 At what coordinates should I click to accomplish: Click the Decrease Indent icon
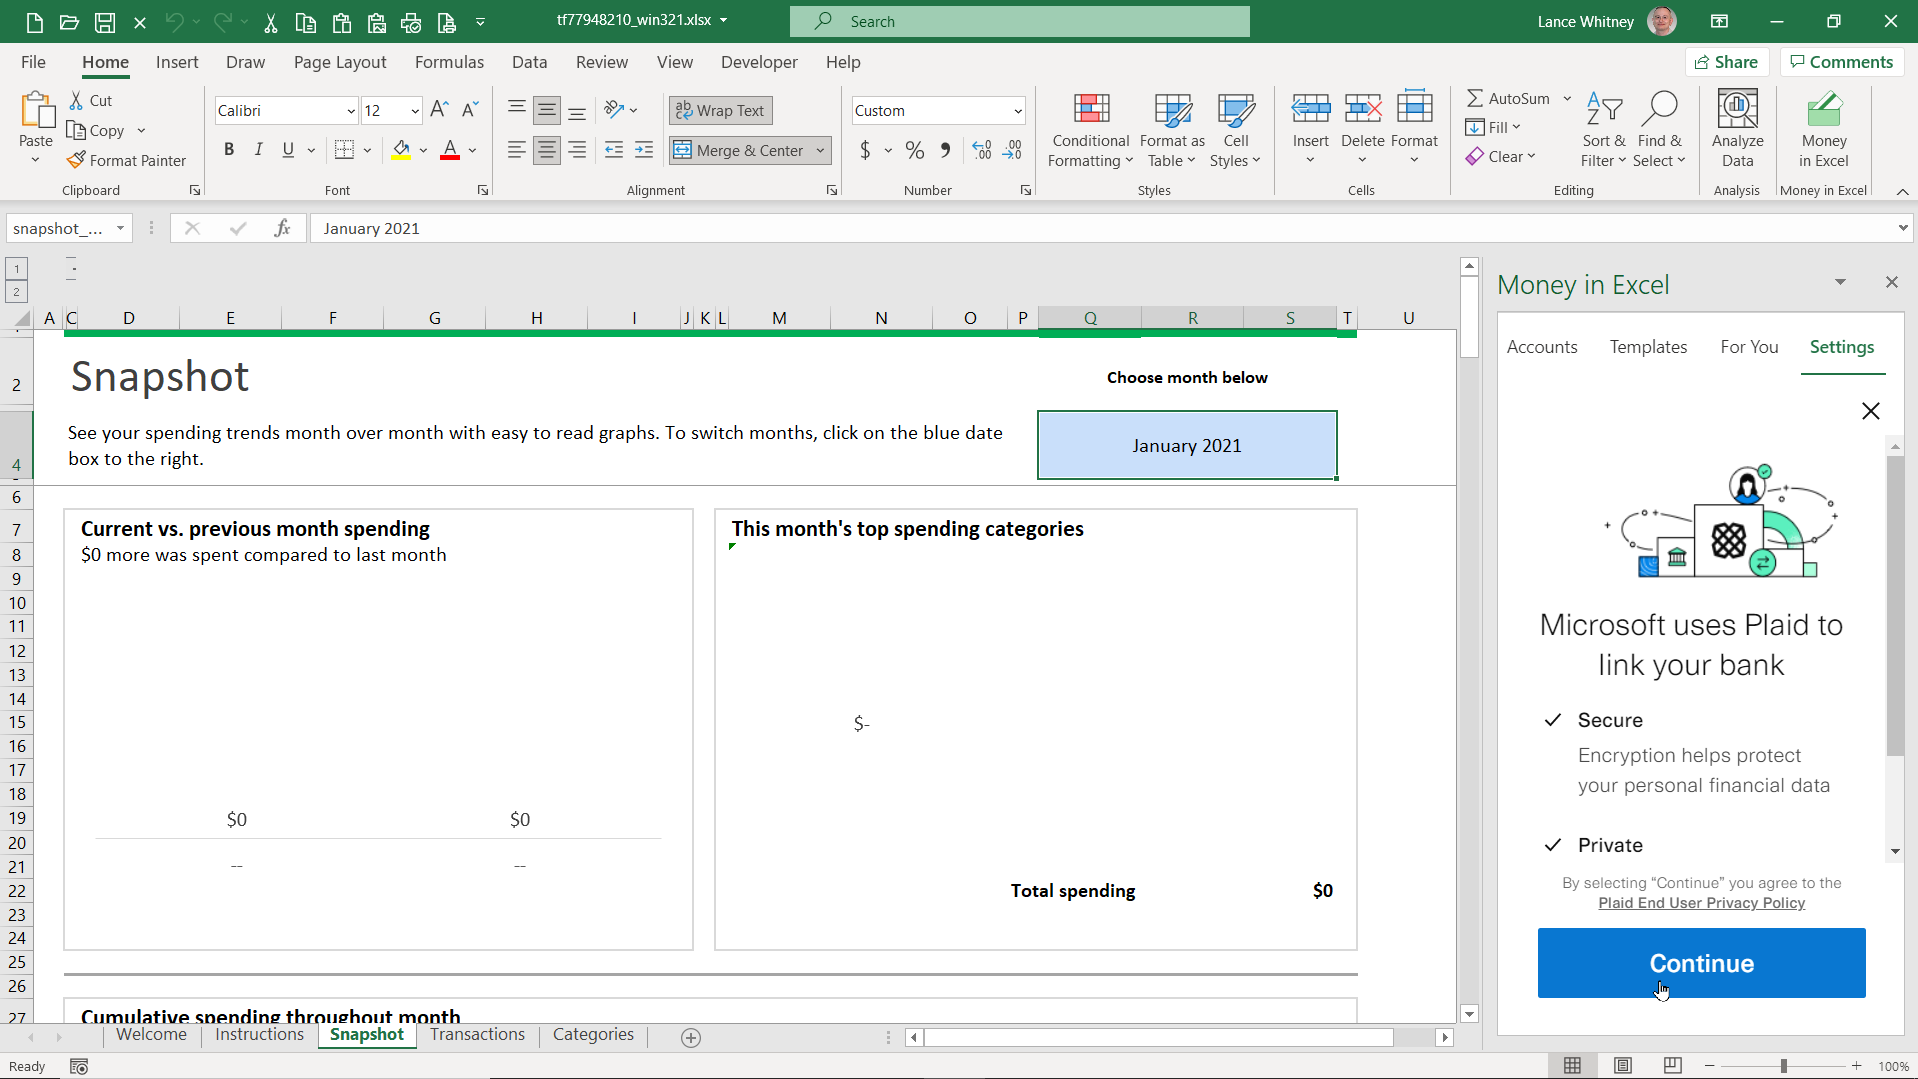(x=614, y=150)
